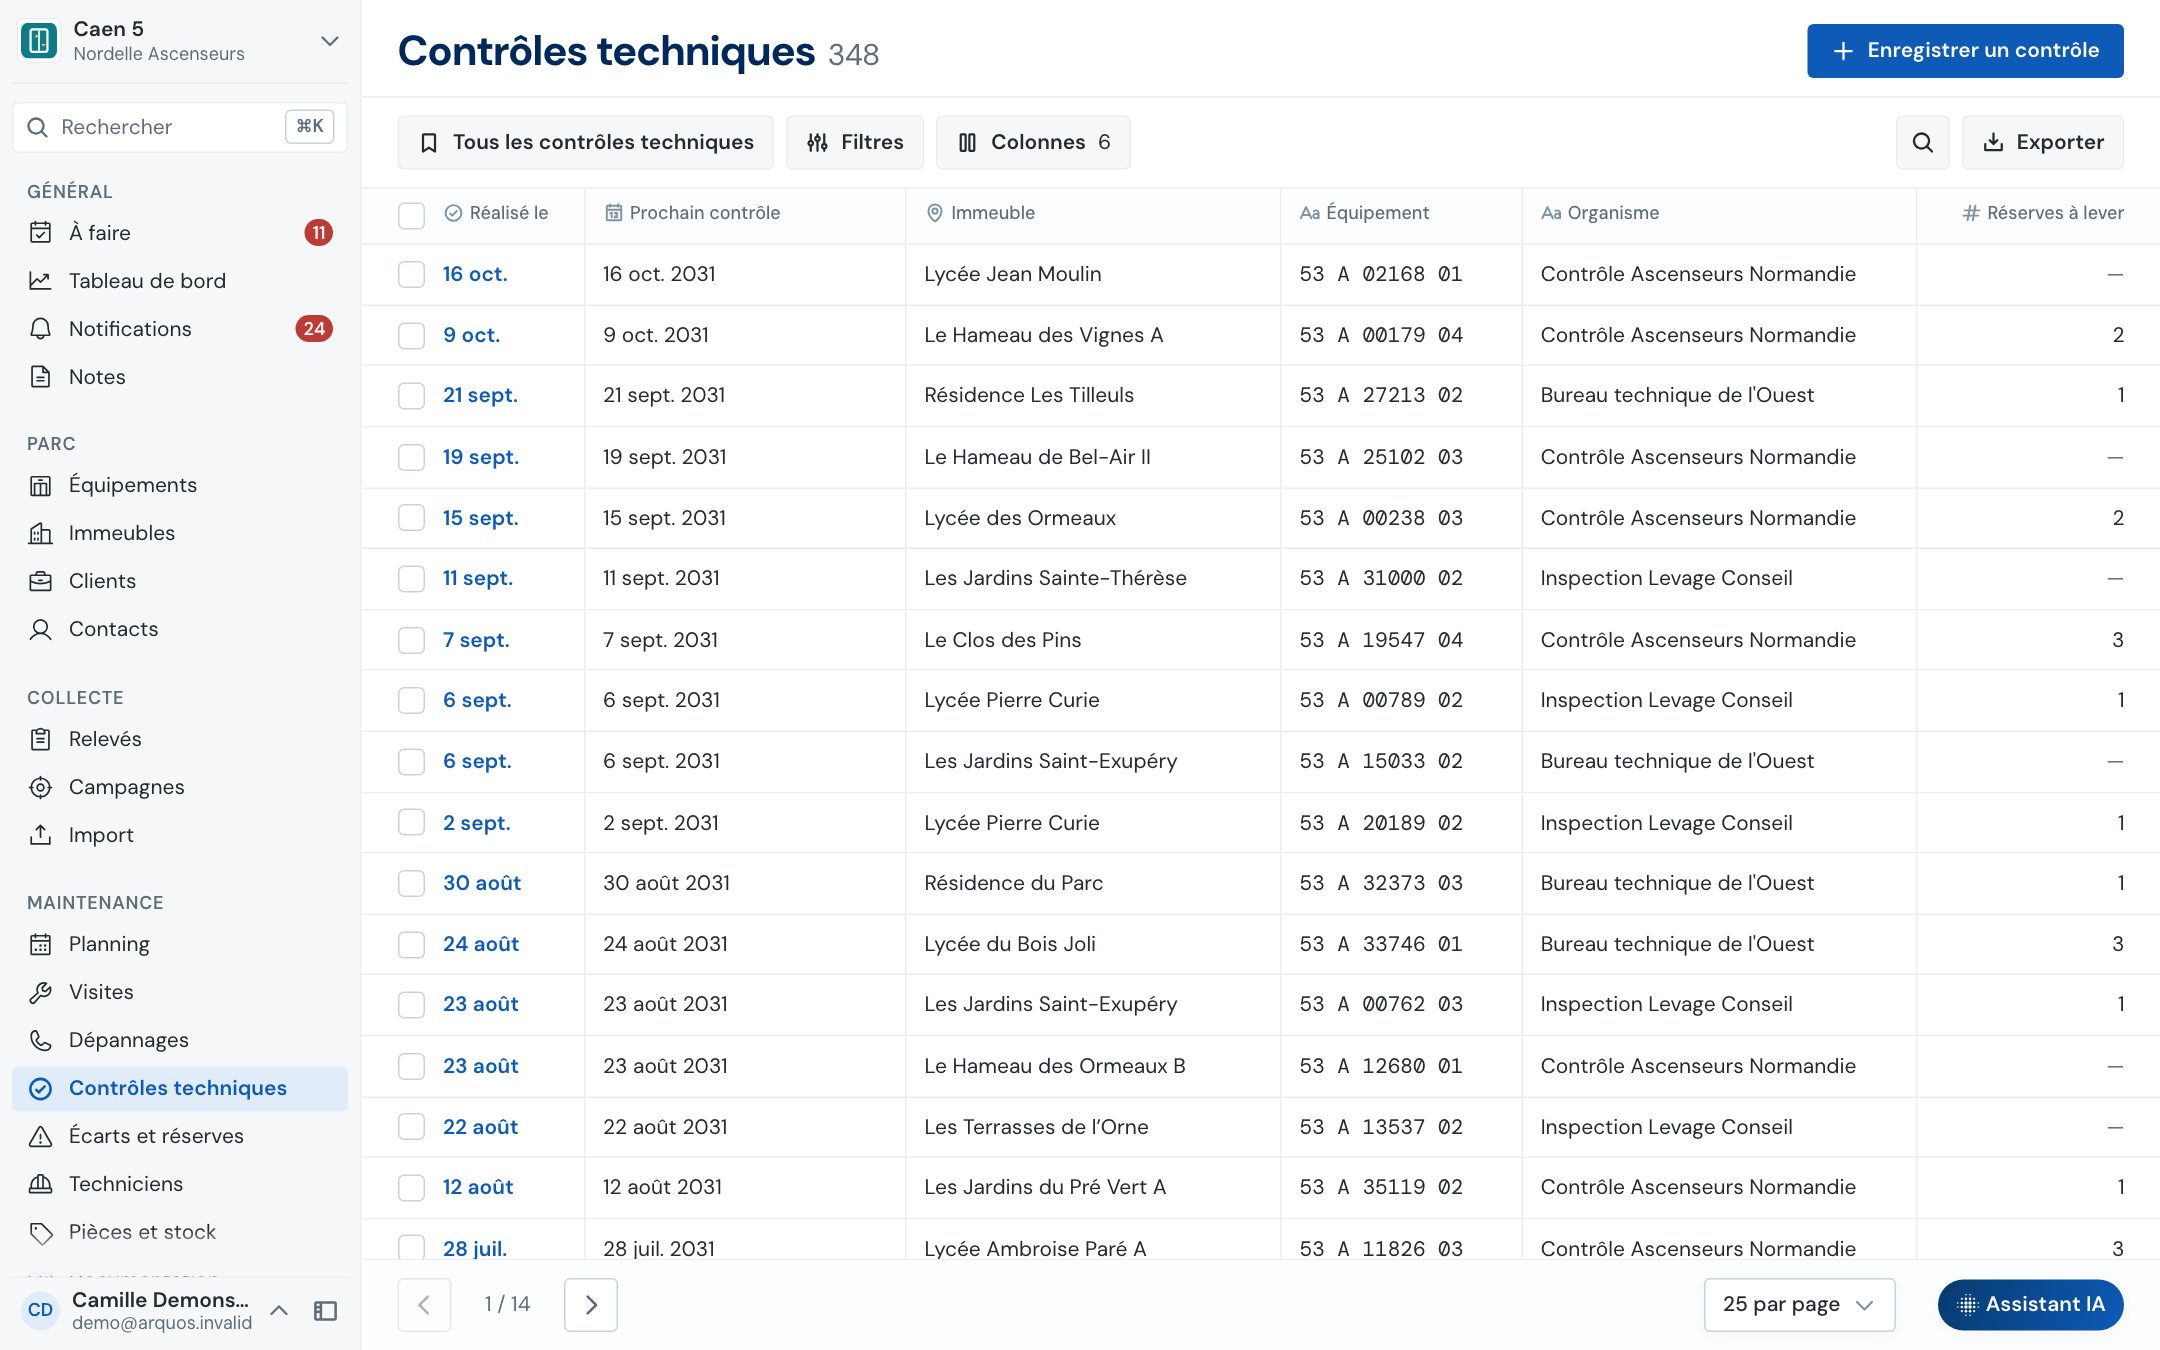Open the Dépannages phone icon
2160x1350 pixels.
tap(40, 1040)
